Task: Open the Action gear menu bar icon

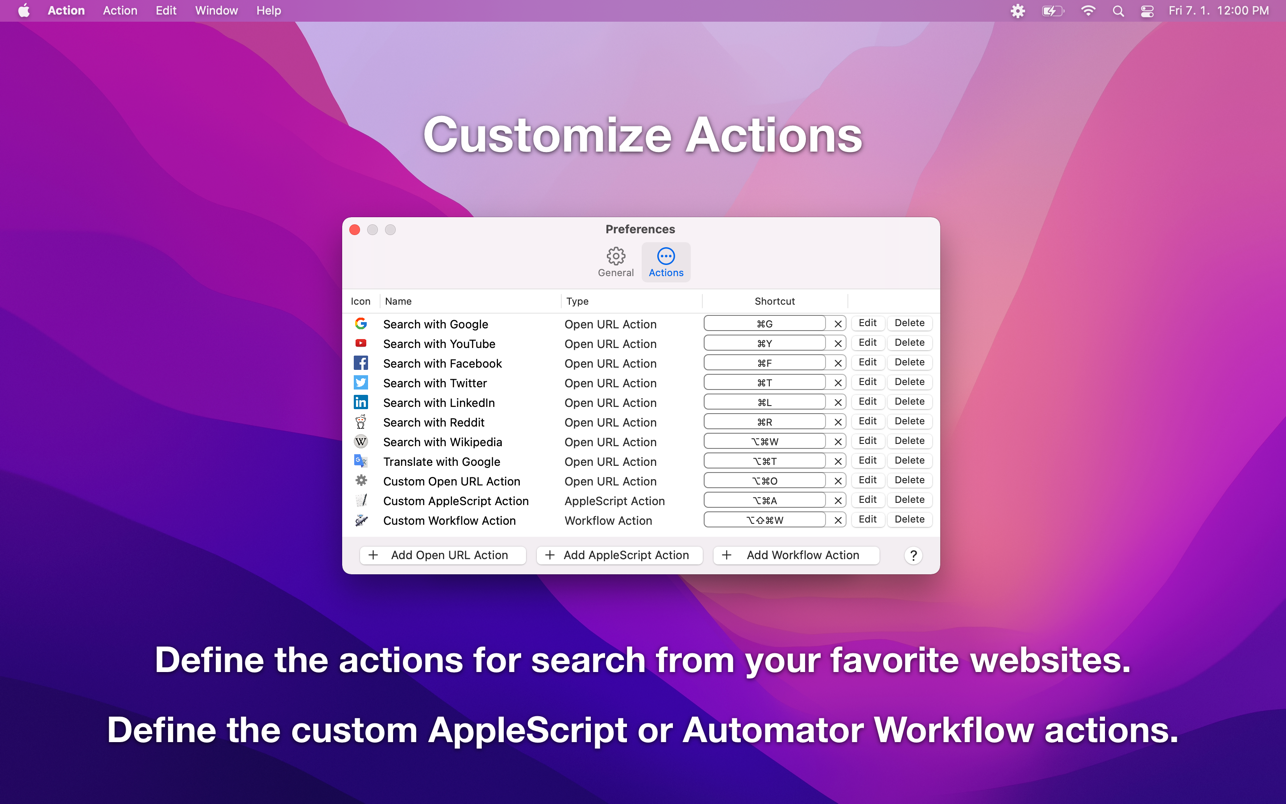Action: click(x=1018, y=11)
